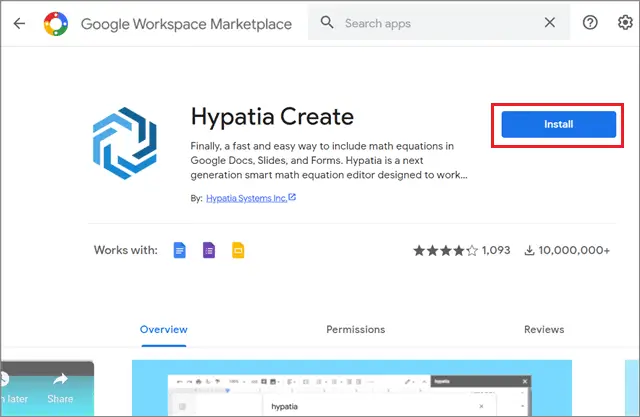The height and width of the screenshot is (417, 640).
Task: Click the Google Workspace Marketplace logo
Action: point(56,24)
